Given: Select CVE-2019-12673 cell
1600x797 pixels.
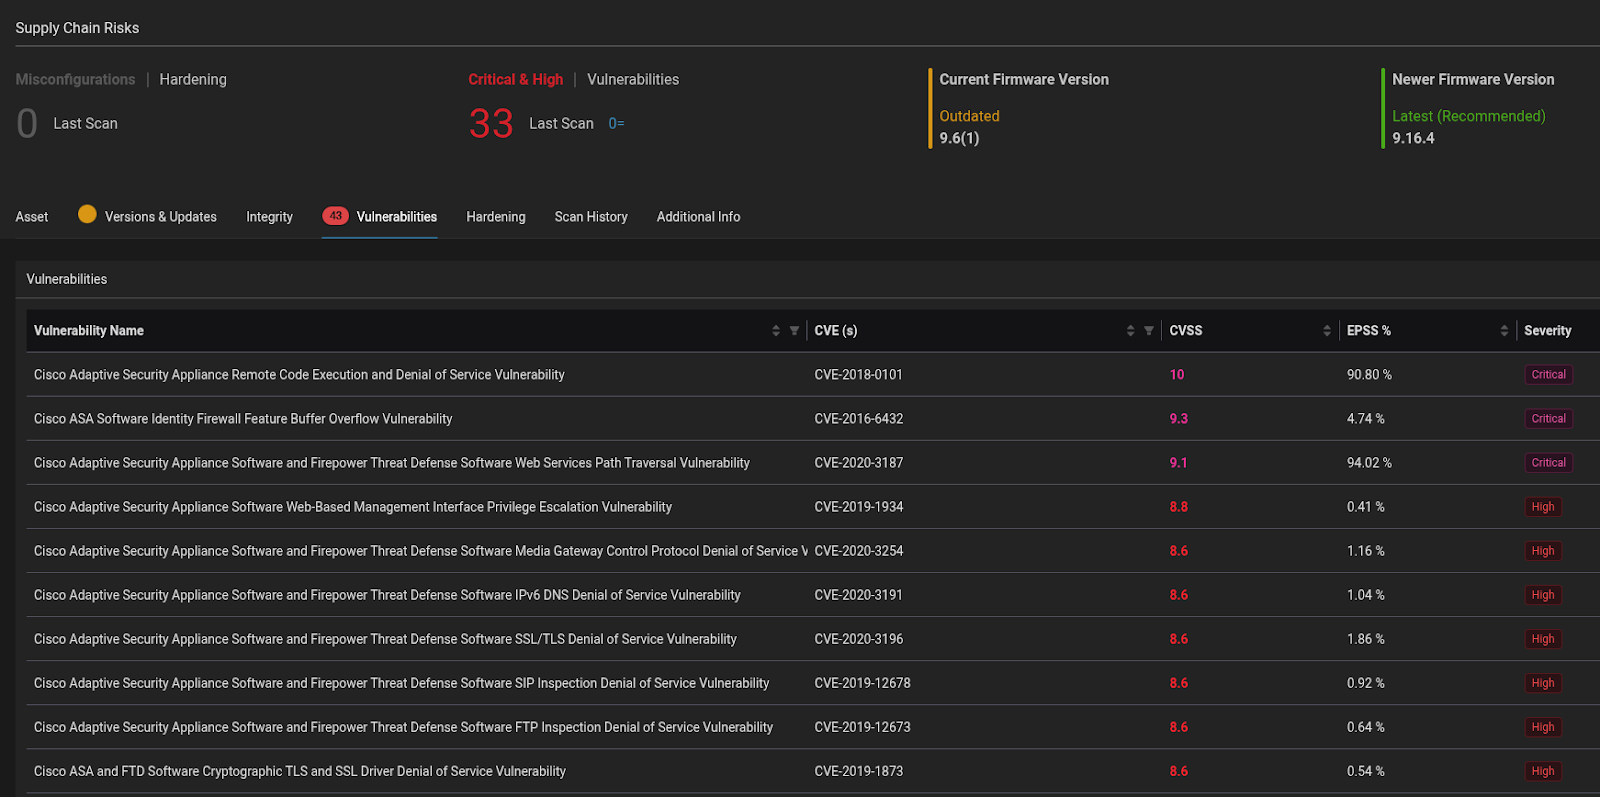Looking at the screenshot, I should click(x=862, y=727).
